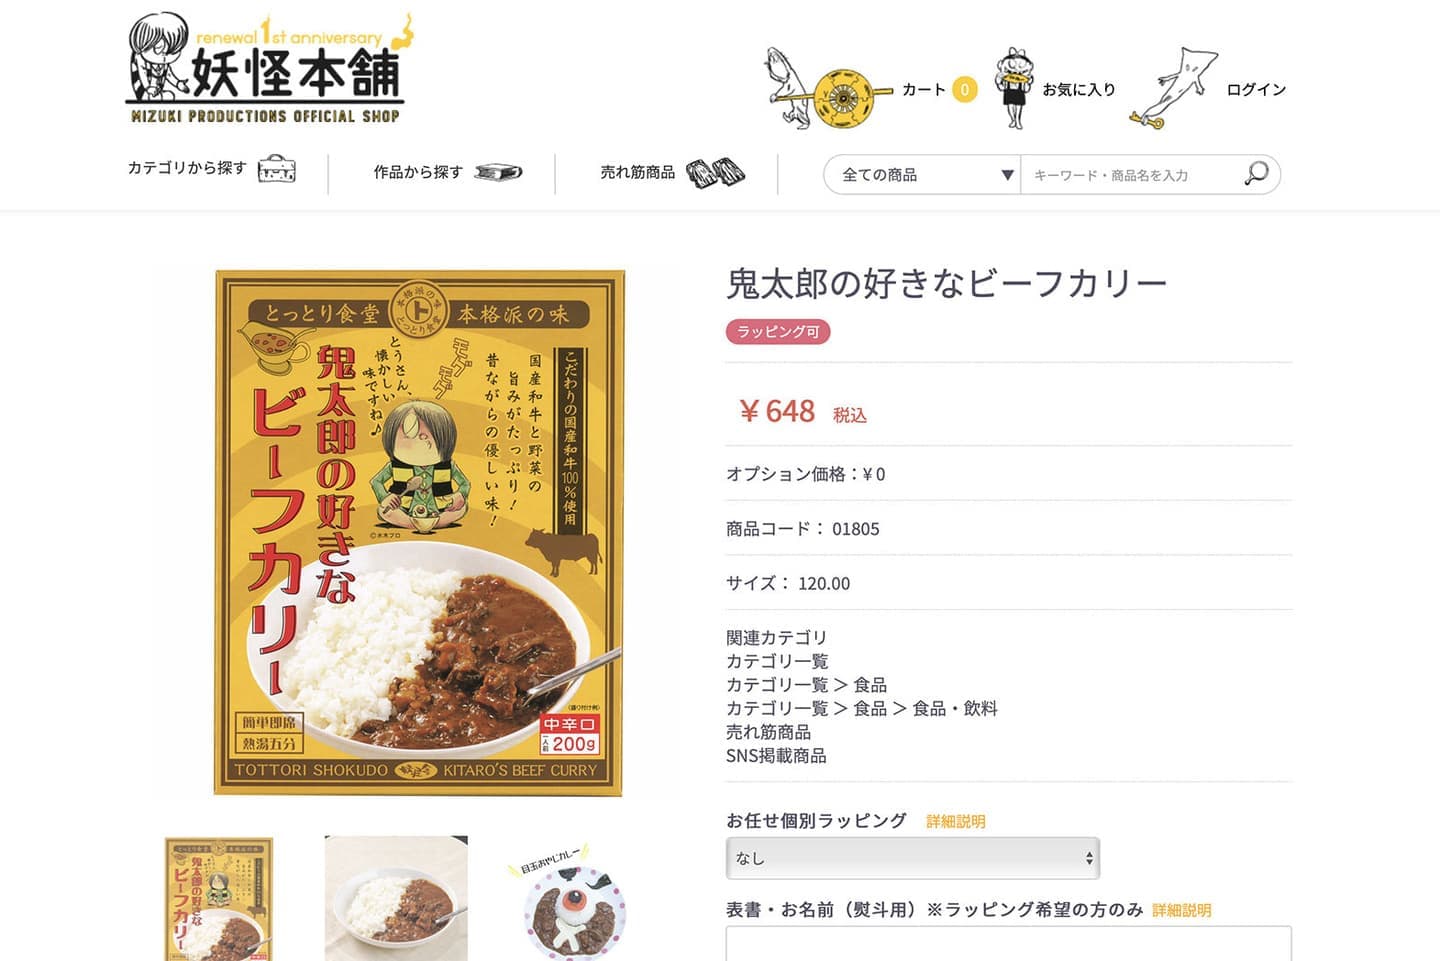Click the book icon by 作品から探す
The height and width of the screenshot is (961, 1440).
click(x=498, y=172)
